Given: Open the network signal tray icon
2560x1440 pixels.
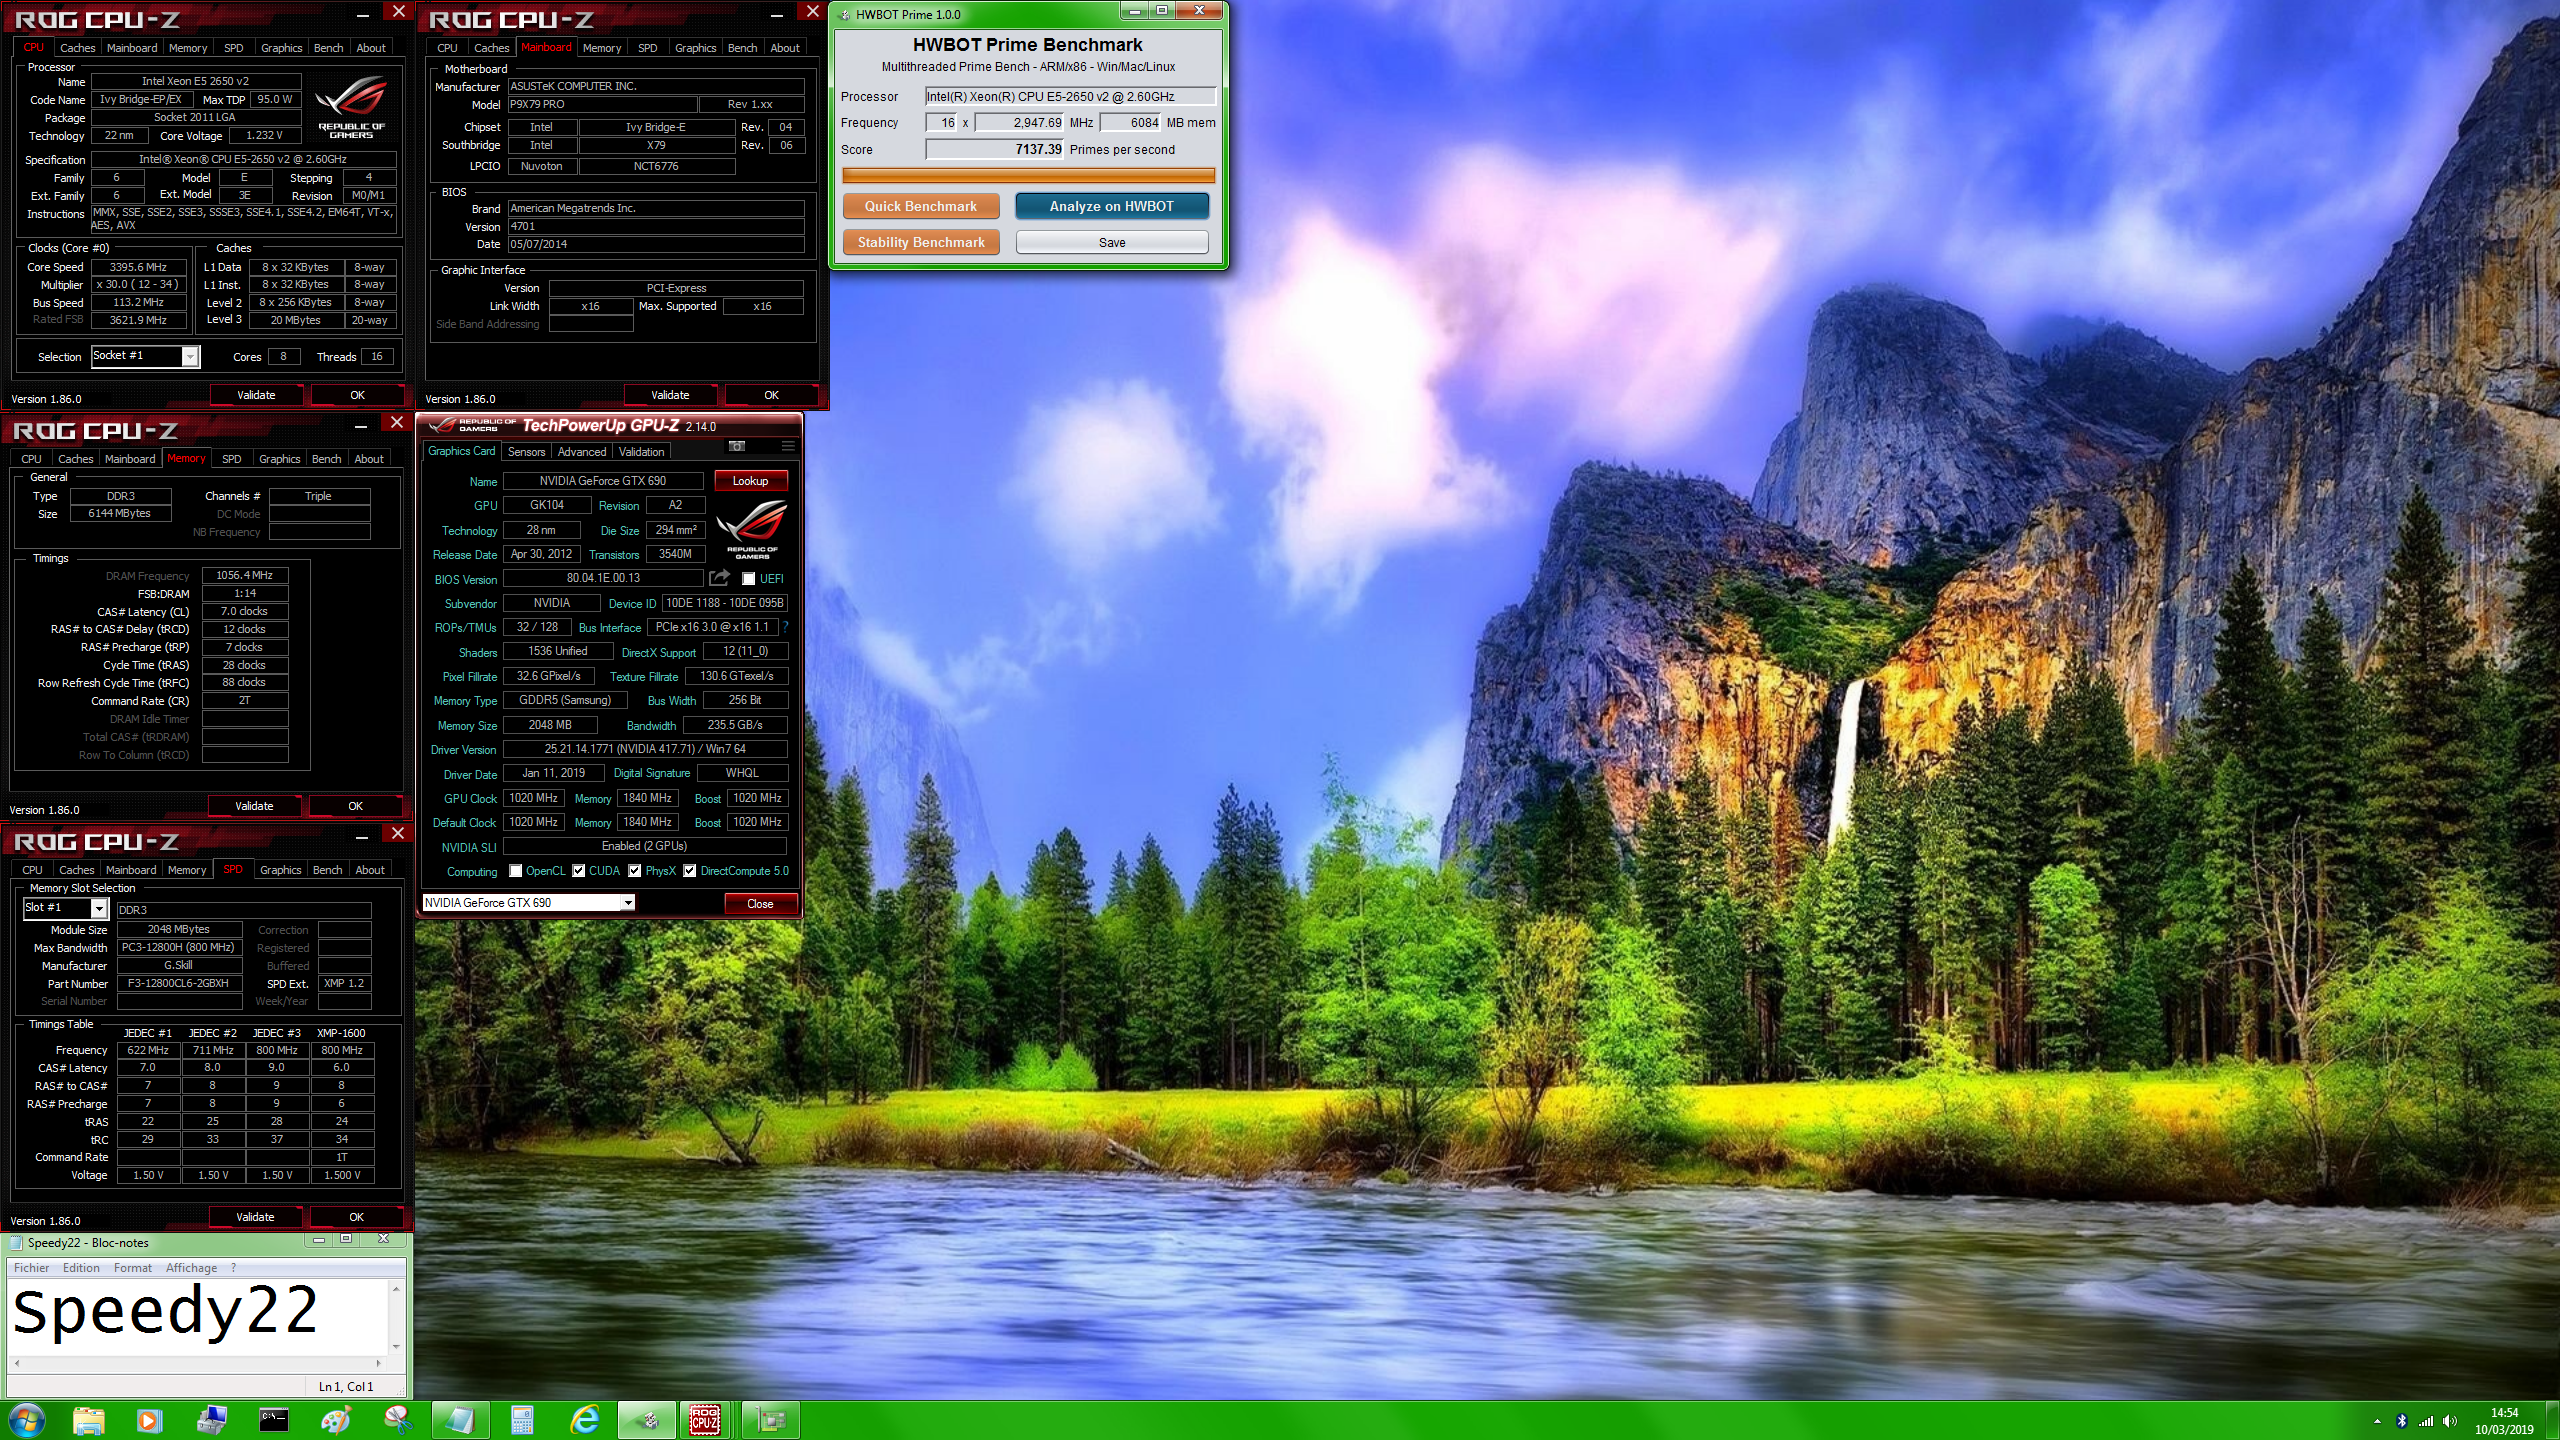Looking at the screenshot, I should (x=2425, y=1421).
